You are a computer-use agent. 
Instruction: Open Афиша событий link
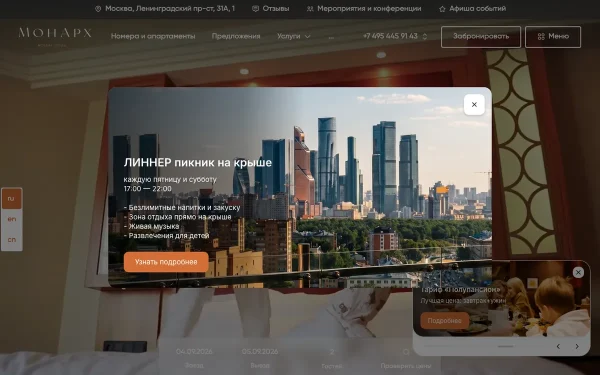pos(478,8)
